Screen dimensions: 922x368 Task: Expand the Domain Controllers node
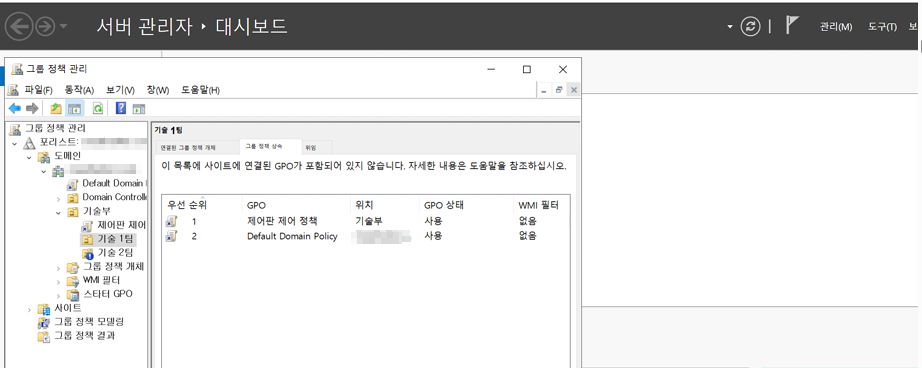pos(58,198)
